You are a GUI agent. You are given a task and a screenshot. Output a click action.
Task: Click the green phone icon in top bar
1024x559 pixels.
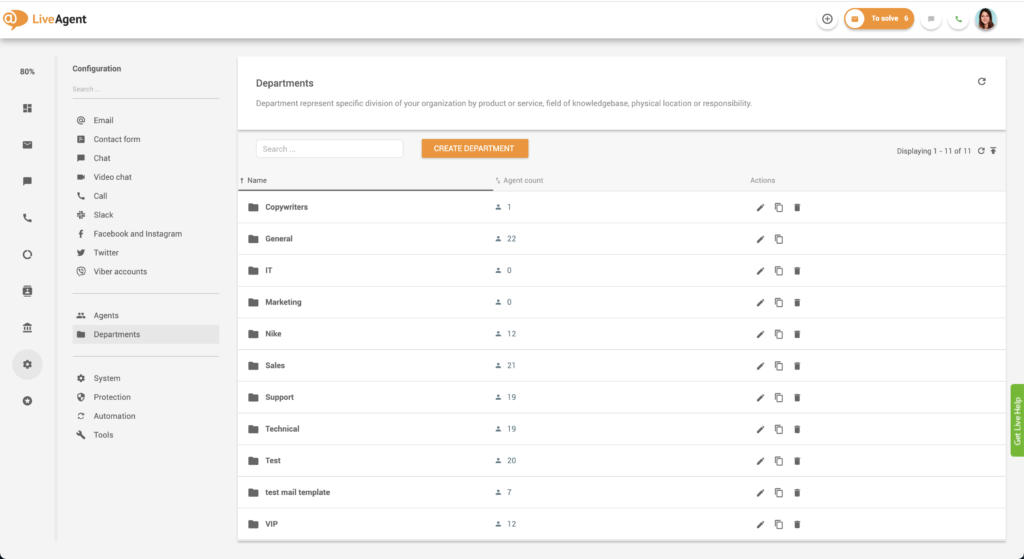point(958,19)
